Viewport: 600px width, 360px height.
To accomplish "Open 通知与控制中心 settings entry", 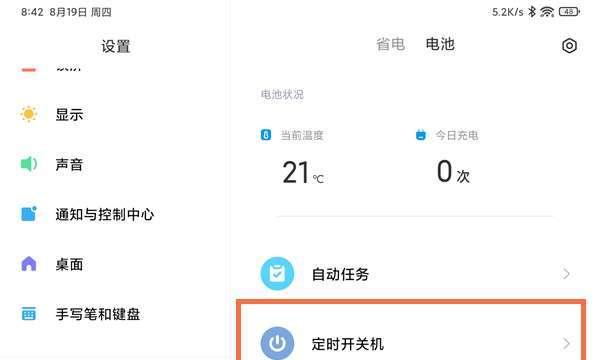I will (113, 214).
